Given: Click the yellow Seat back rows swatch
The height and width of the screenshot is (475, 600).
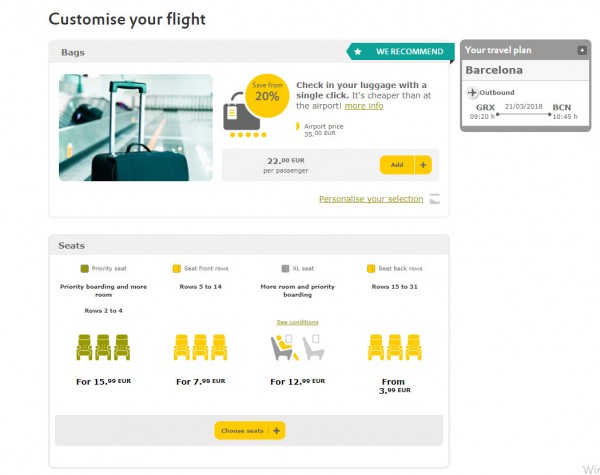Looking at the screenshot, I should click(371, 269).
